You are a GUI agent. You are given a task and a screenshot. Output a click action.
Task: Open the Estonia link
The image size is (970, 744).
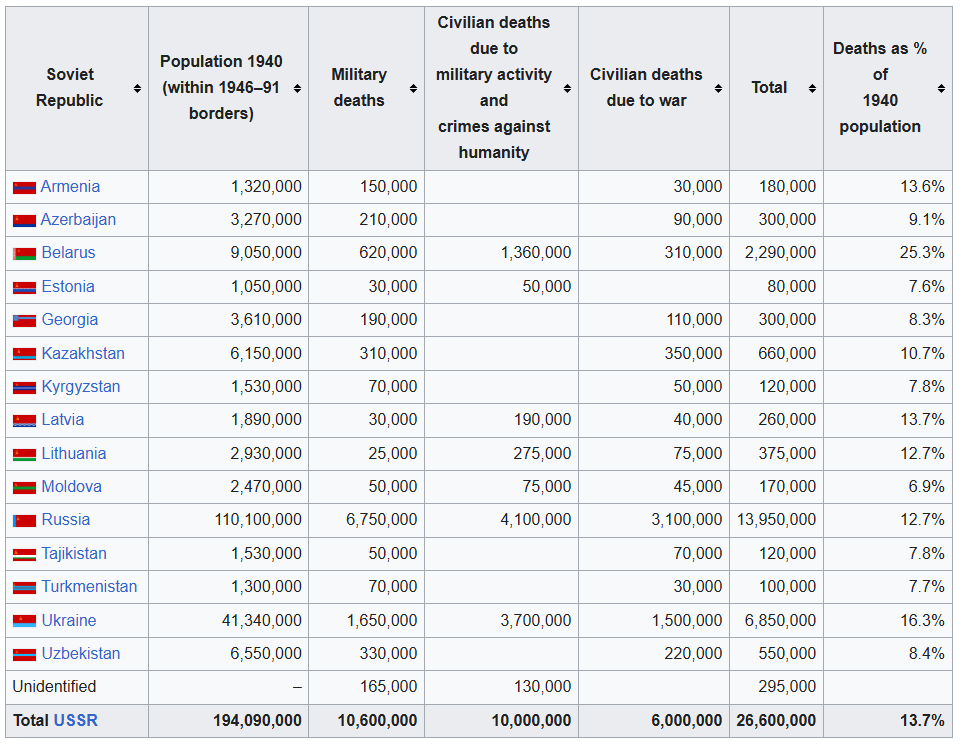click(68, 286)
